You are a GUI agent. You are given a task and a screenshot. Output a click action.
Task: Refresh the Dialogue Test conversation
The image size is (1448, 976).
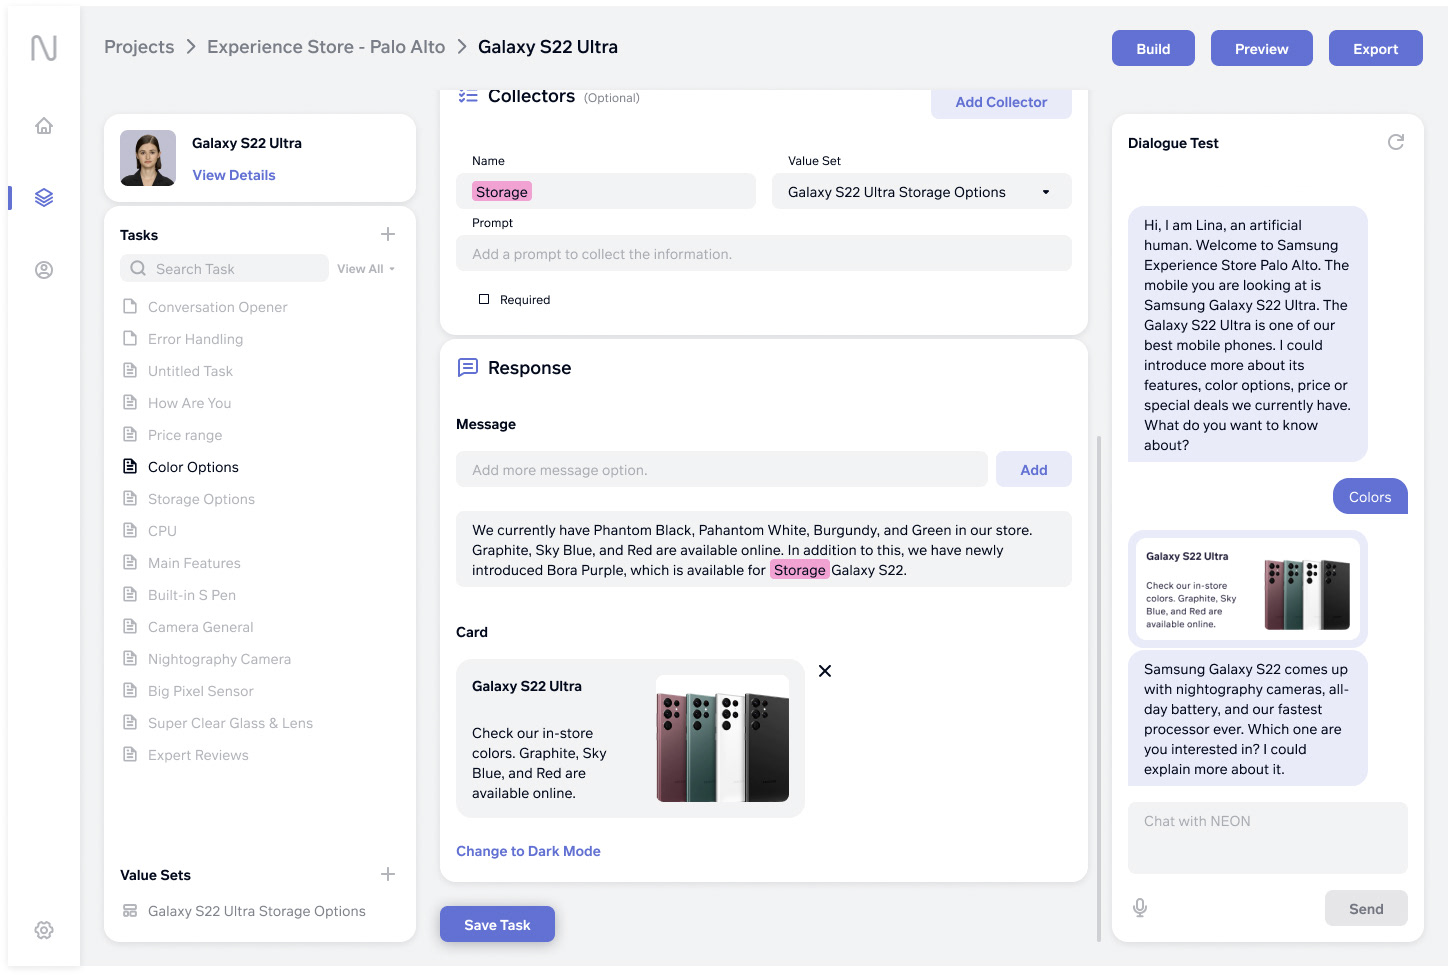(x=1396, y=143)
